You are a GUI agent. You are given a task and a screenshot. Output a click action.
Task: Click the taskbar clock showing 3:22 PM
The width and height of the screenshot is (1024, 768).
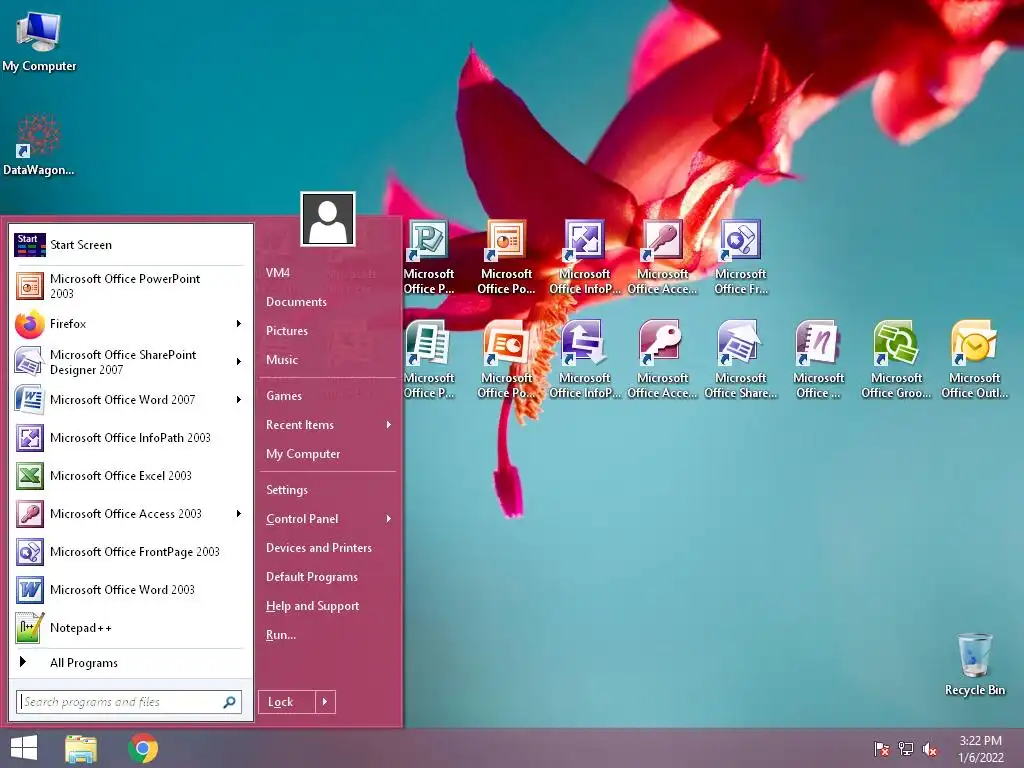click(981, 749)
